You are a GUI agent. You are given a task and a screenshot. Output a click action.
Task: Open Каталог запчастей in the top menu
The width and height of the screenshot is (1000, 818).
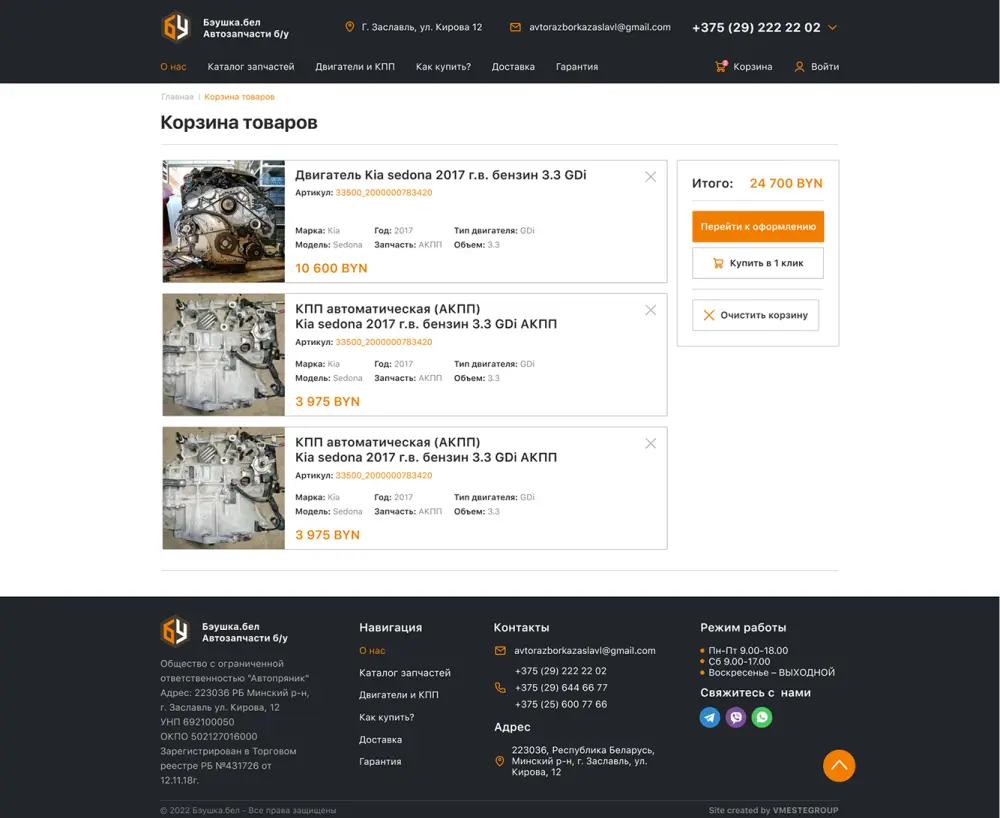(x=251, y=66)
